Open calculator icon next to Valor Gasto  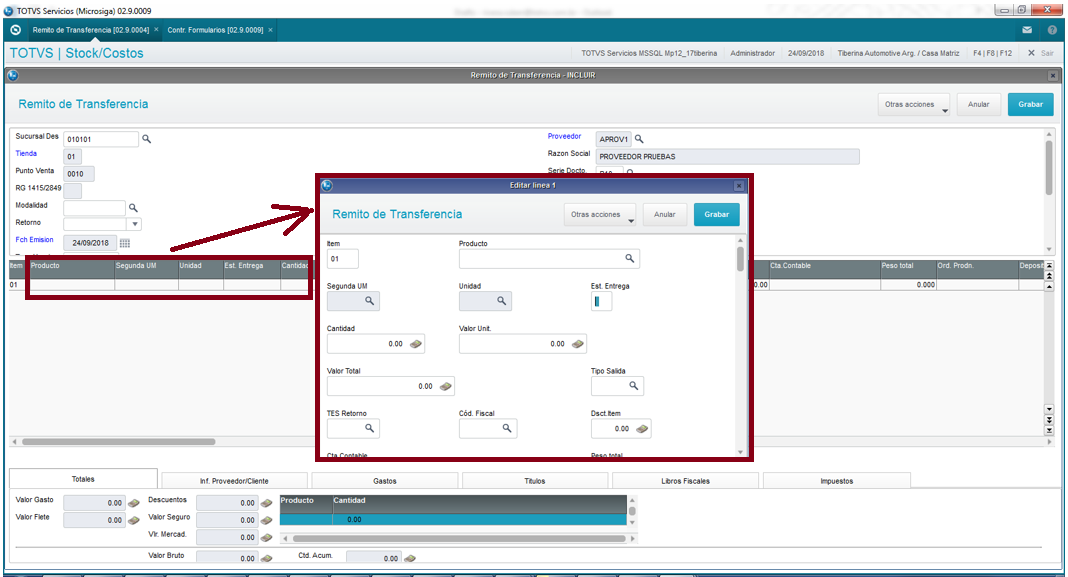pyautogui.click(x=134, y=503)
